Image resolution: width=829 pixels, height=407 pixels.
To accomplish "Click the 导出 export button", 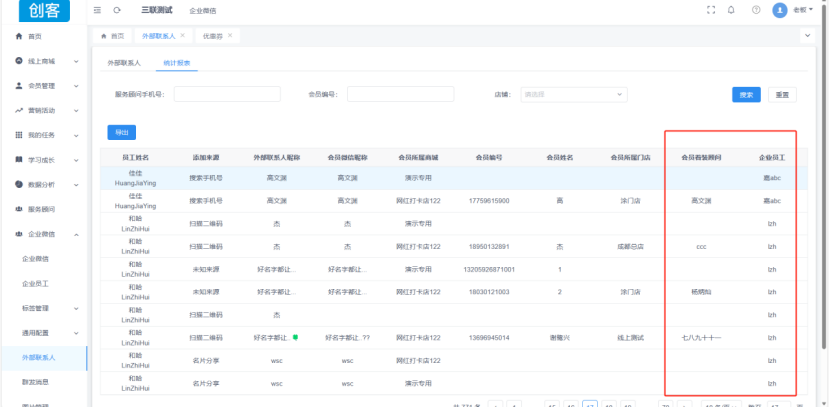I will pos(121,132).
